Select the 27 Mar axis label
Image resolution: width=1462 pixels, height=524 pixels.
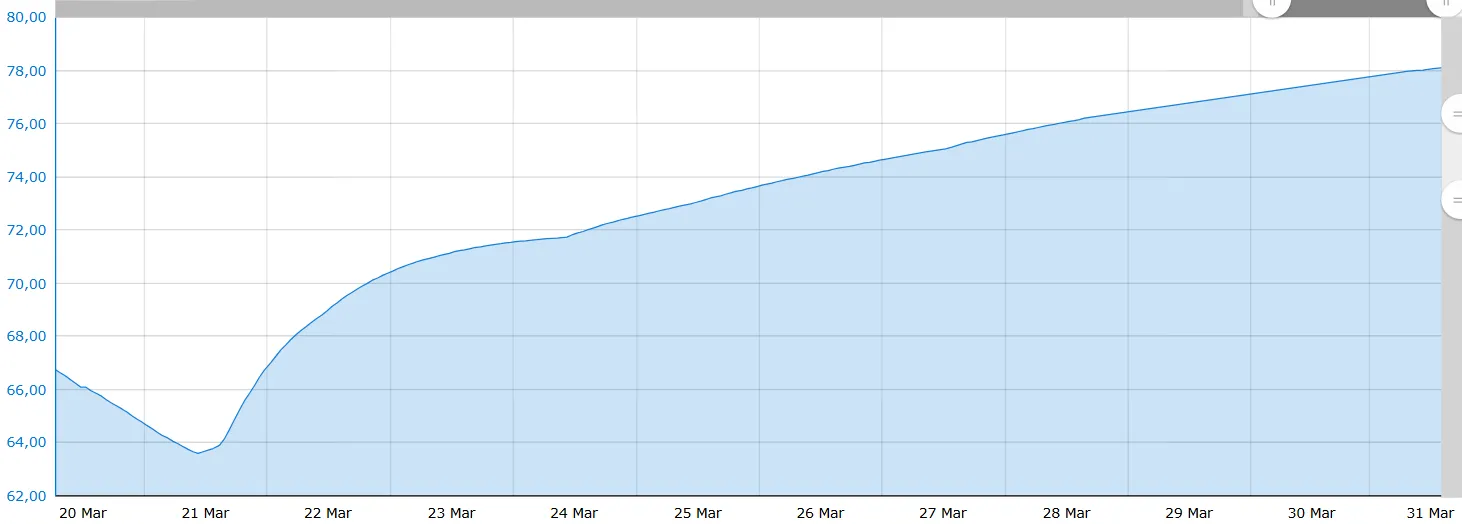coord(943,513)
